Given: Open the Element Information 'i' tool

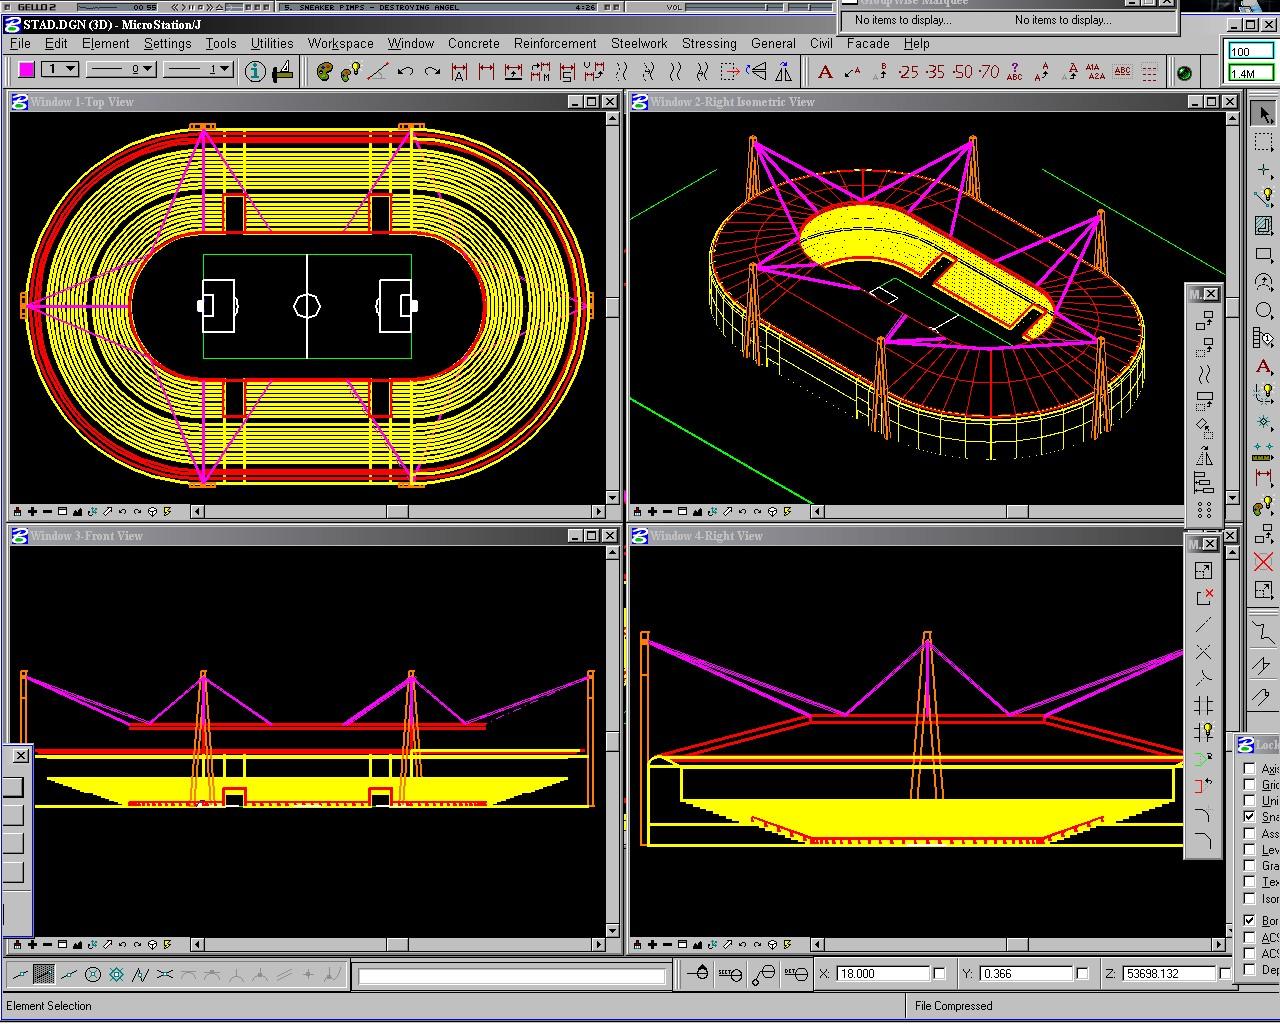Looking at the screenshot, I should pos(255,71).
